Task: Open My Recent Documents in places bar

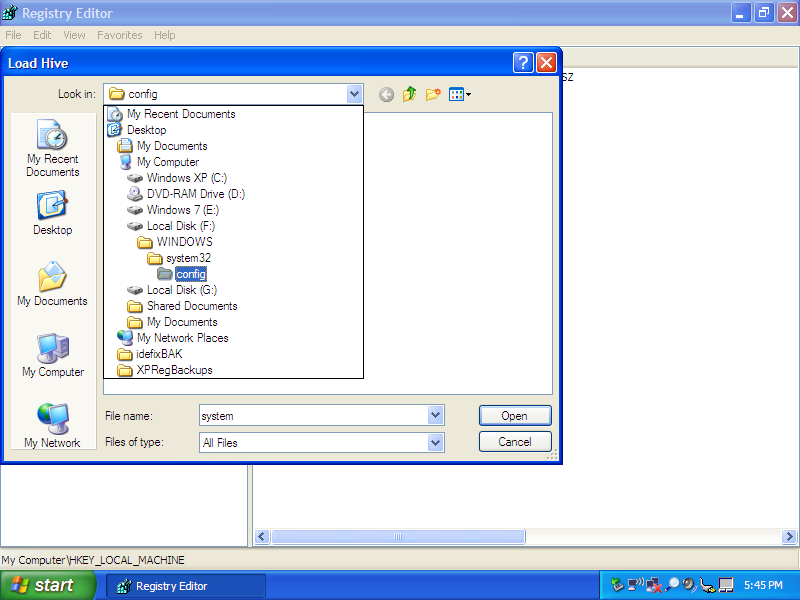Action: 53,148
